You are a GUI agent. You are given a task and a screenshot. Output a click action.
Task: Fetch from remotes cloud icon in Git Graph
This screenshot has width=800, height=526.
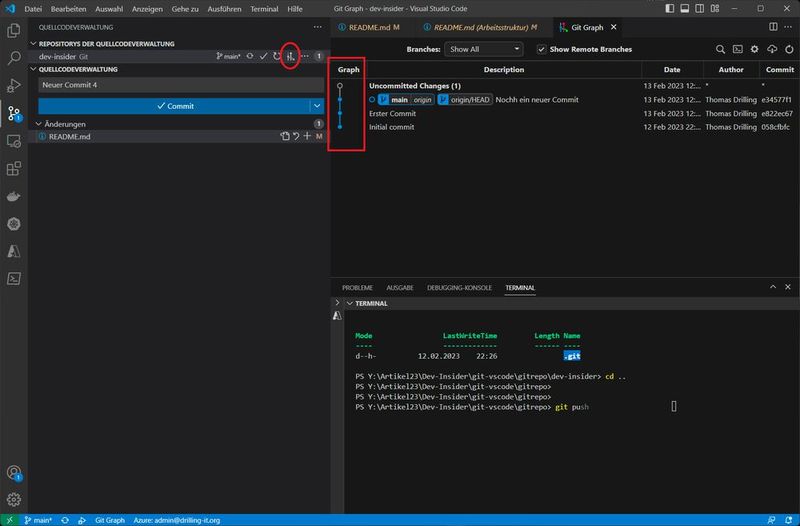[772, 49]
